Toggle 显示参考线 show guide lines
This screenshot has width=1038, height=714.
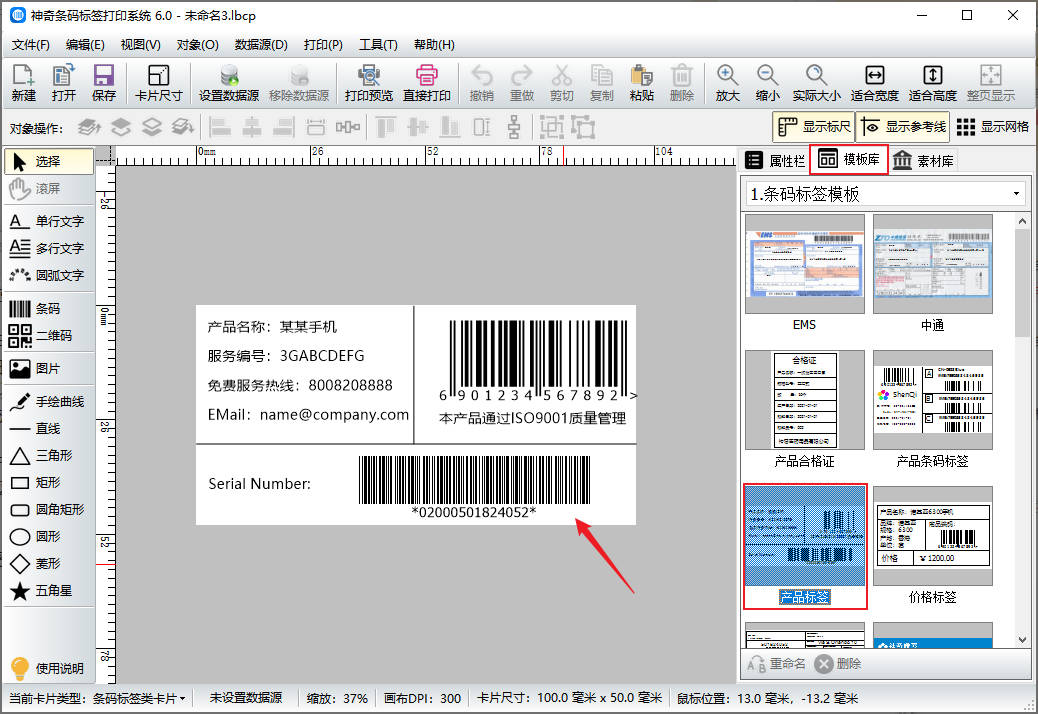click(903, 126)
